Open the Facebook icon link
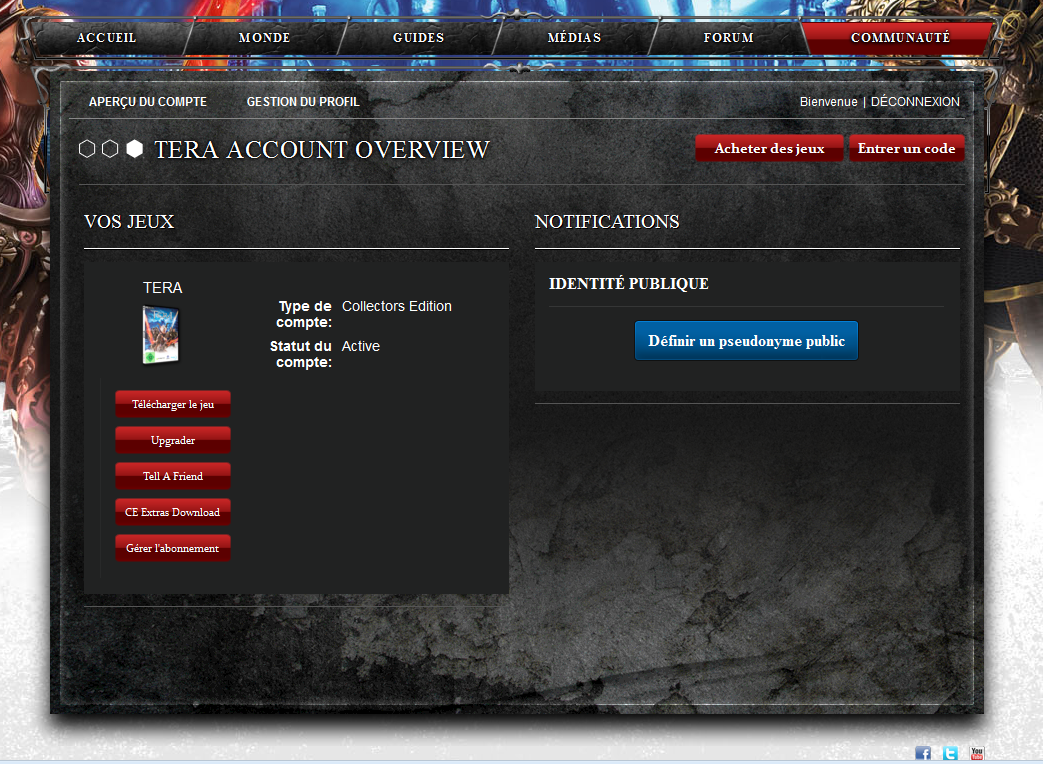Viewport: 1043px width, 764px height. point(923,753)
